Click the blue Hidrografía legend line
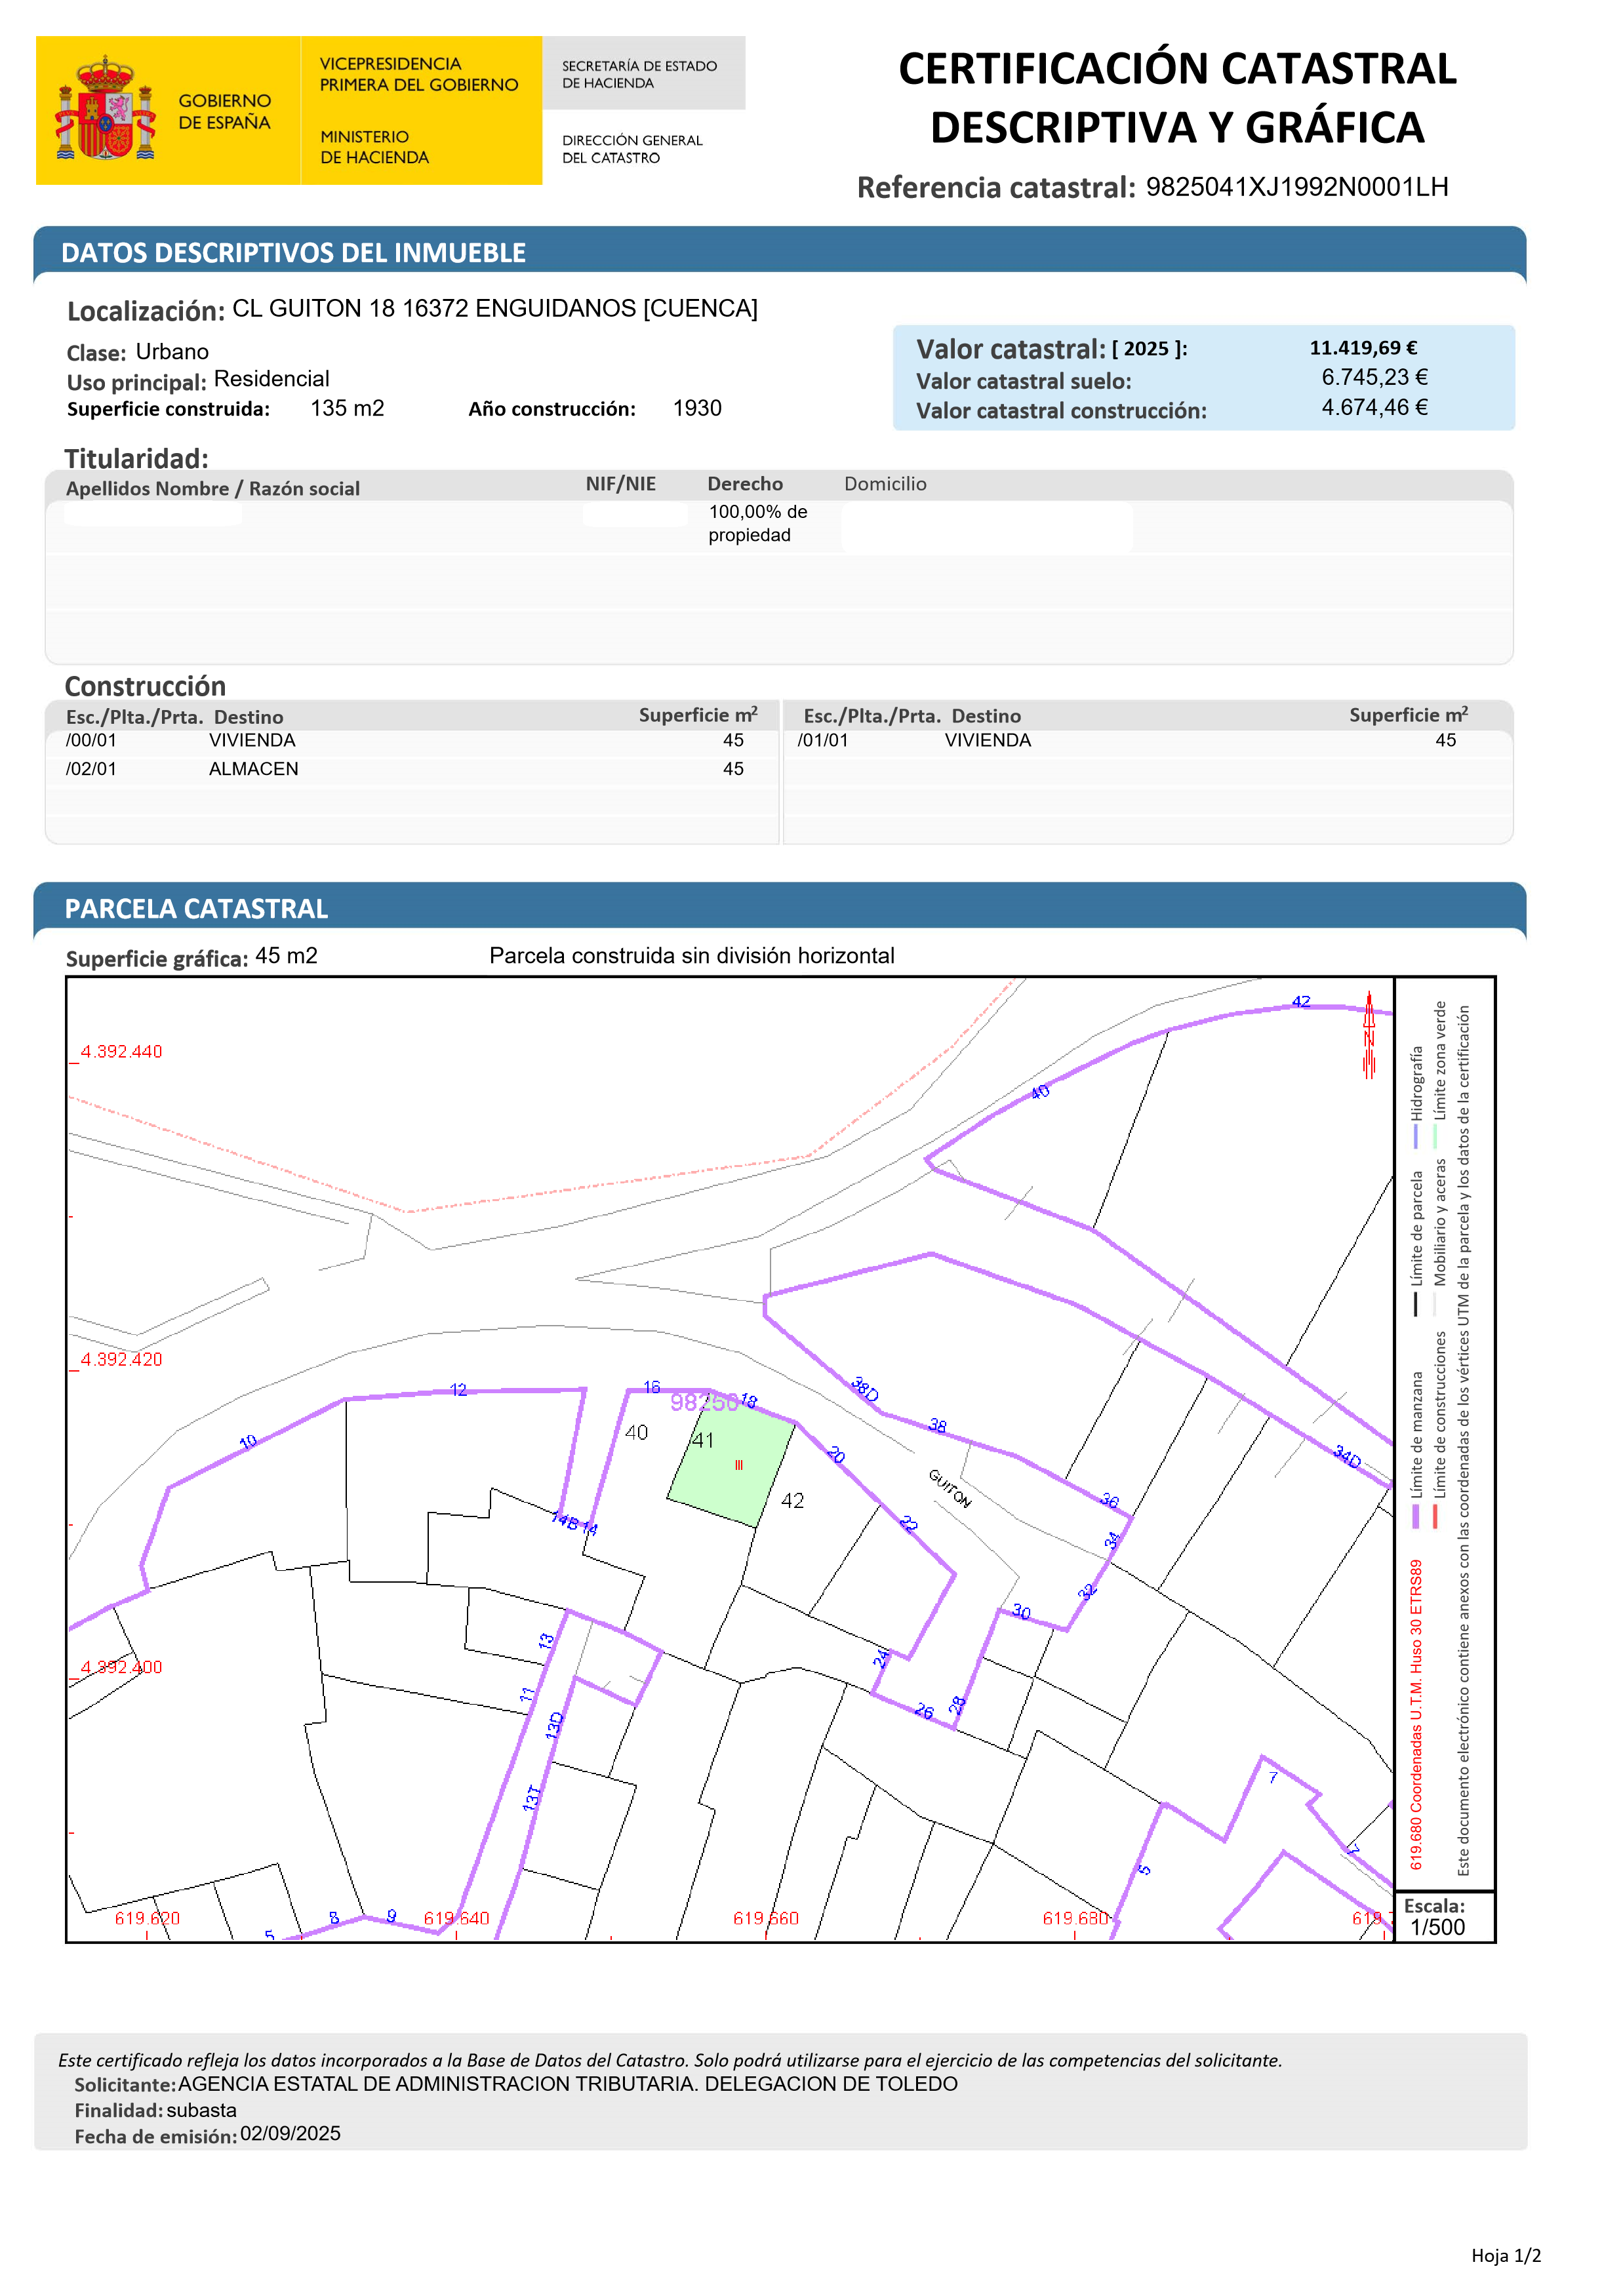The width and height of the screenshot is (1623, 2296). coord(1416,1137)
